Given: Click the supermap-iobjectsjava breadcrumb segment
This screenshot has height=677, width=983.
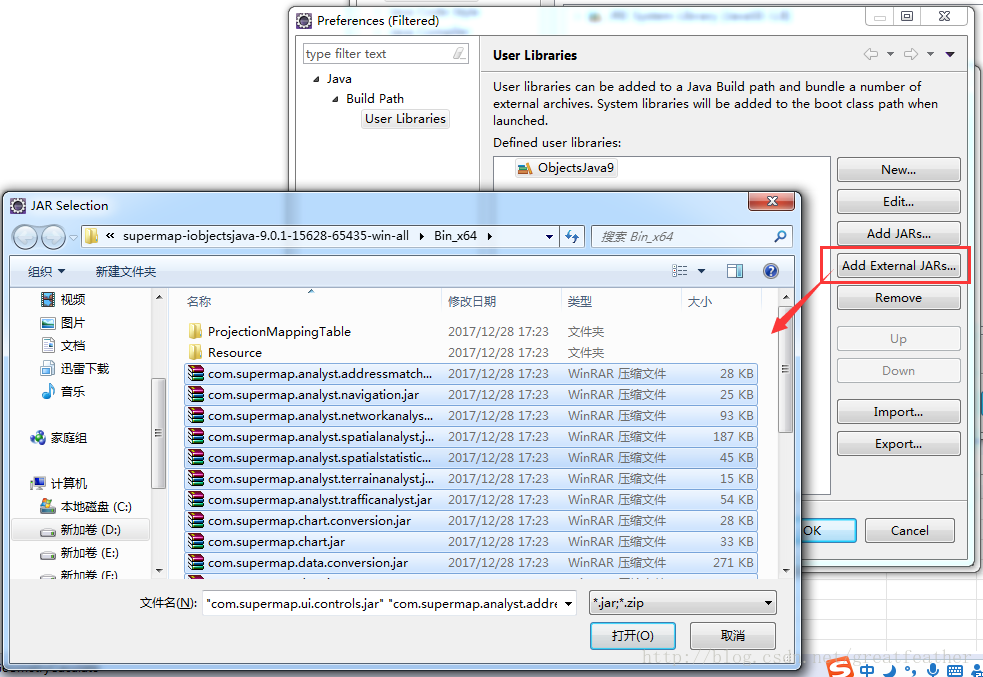Looking at the screenshot, I should coord(266,236).
